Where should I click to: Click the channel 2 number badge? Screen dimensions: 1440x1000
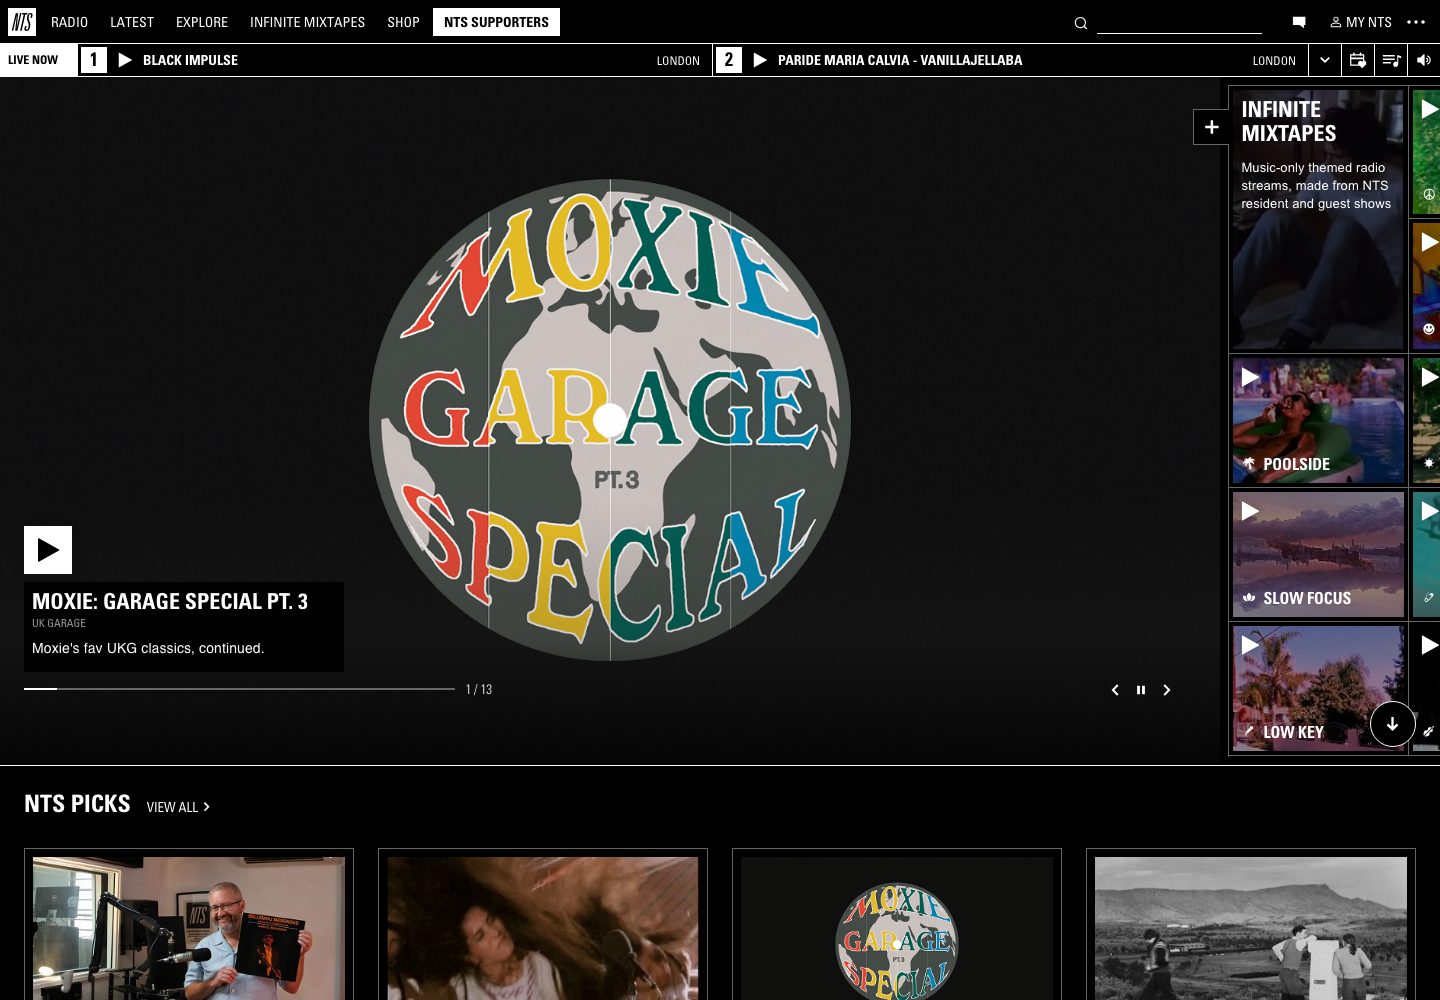(729, 60)
